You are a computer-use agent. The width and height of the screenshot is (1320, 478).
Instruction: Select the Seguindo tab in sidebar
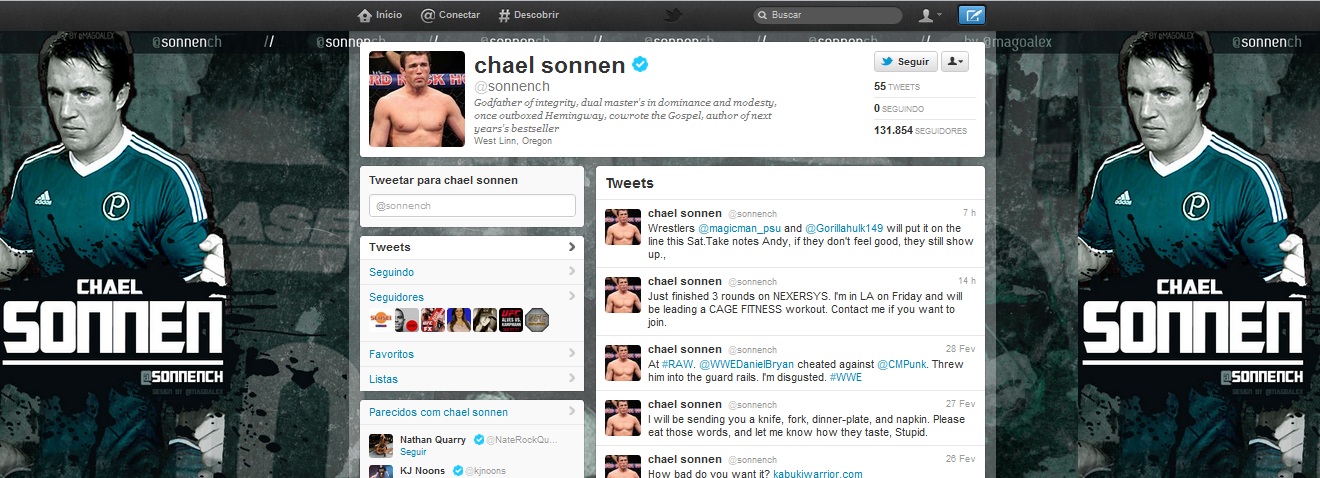point(472,272)
